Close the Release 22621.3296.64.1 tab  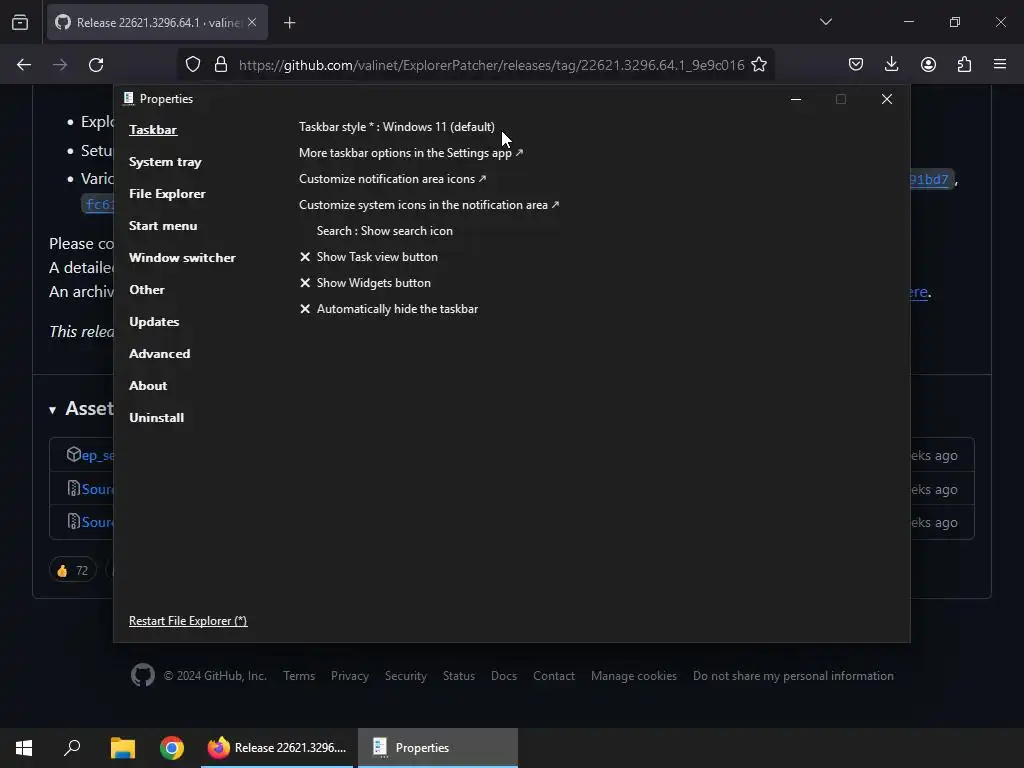(252, 22)
